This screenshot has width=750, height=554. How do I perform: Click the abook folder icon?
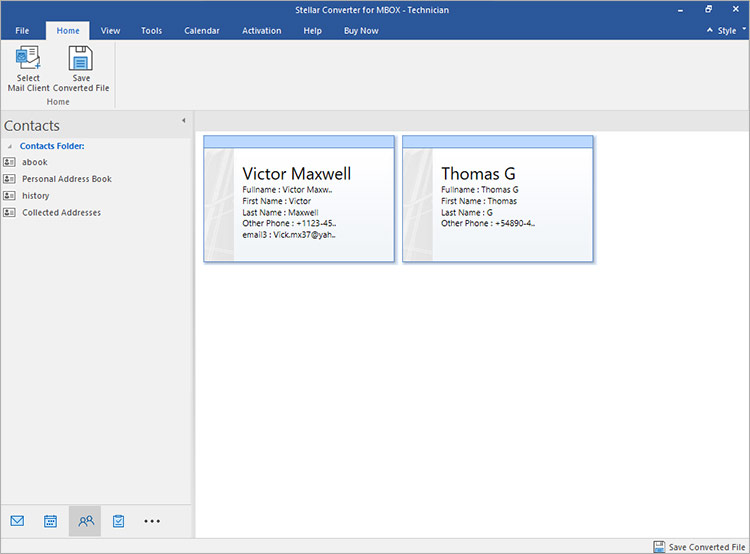9,162
